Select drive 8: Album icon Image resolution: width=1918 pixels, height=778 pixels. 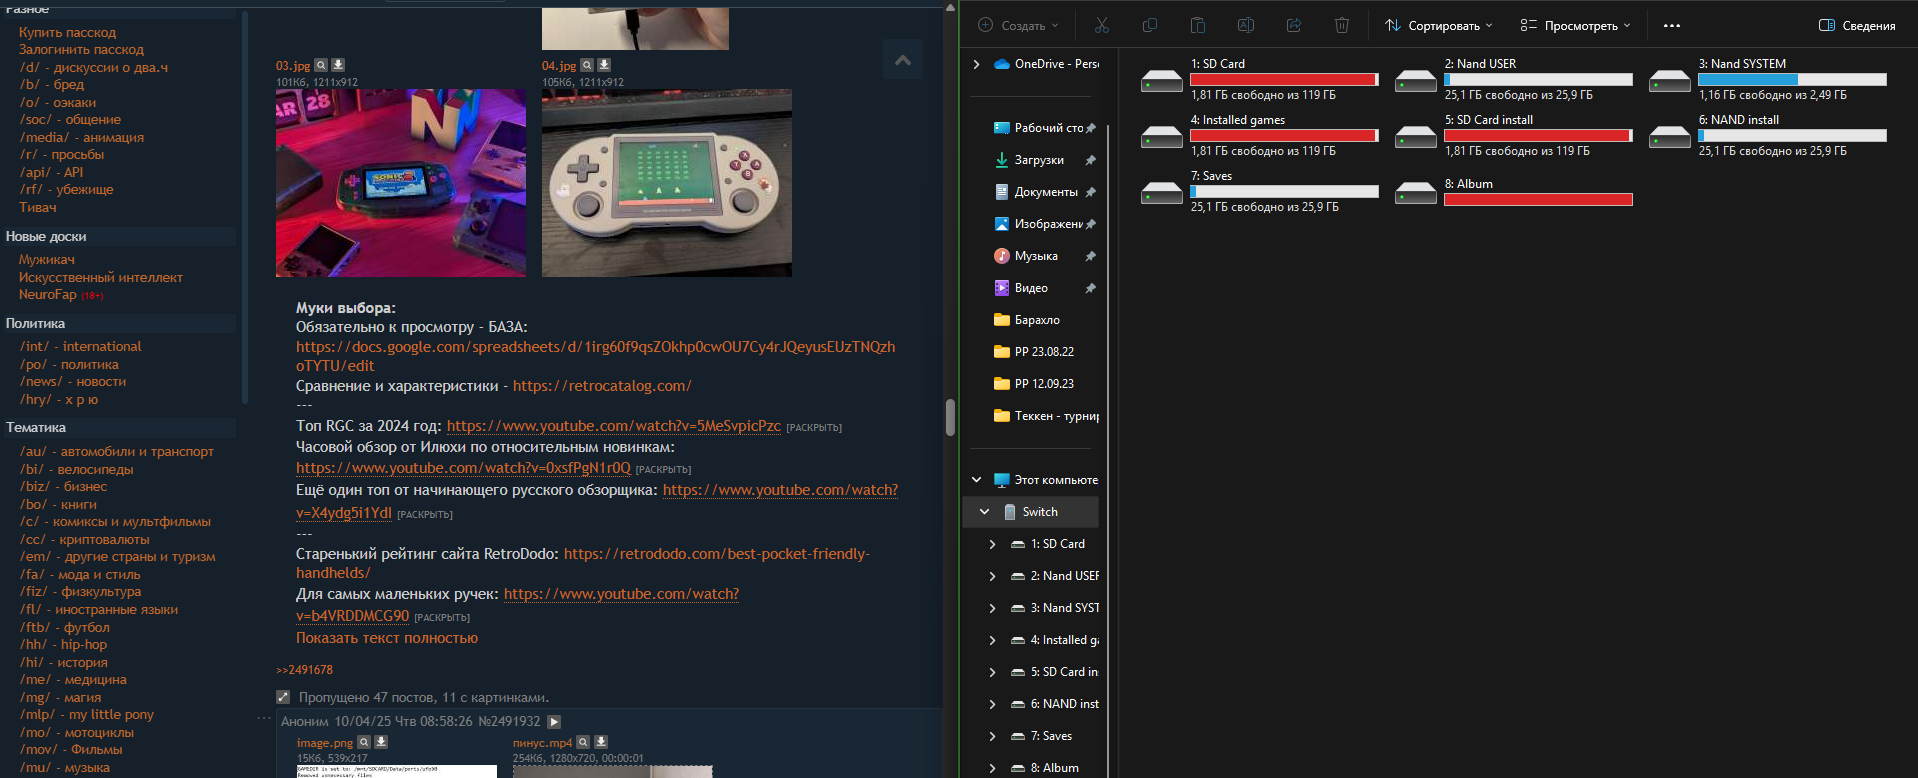click(1416, 192)
